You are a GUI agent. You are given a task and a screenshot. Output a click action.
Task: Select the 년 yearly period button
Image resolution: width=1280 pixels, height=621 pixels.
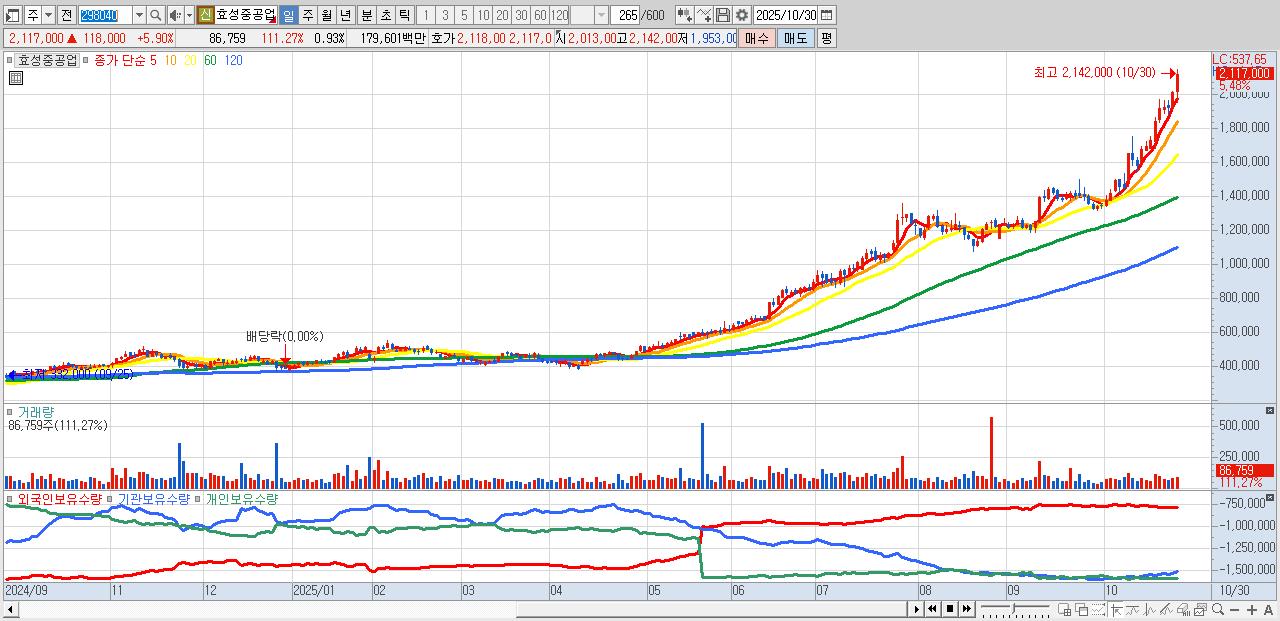(x=345, y=15)
